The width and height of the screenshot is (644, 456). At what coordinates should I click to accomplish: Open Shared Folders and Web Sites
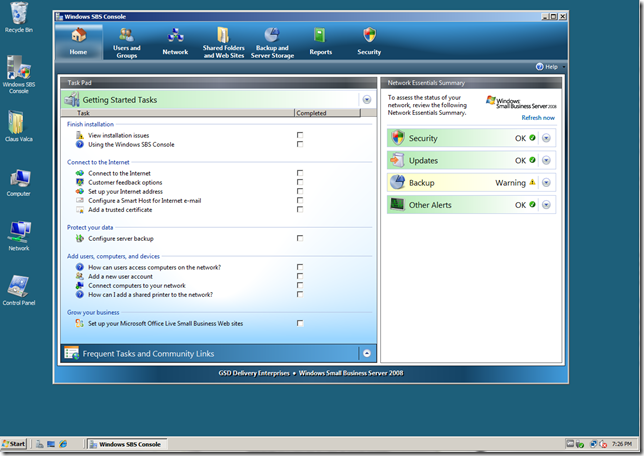tap(223, 41)
